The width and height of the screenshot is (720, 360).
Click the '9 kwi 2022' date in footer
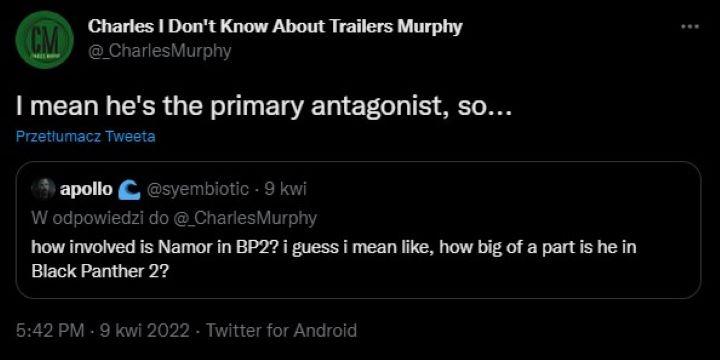tap(145, 331)
